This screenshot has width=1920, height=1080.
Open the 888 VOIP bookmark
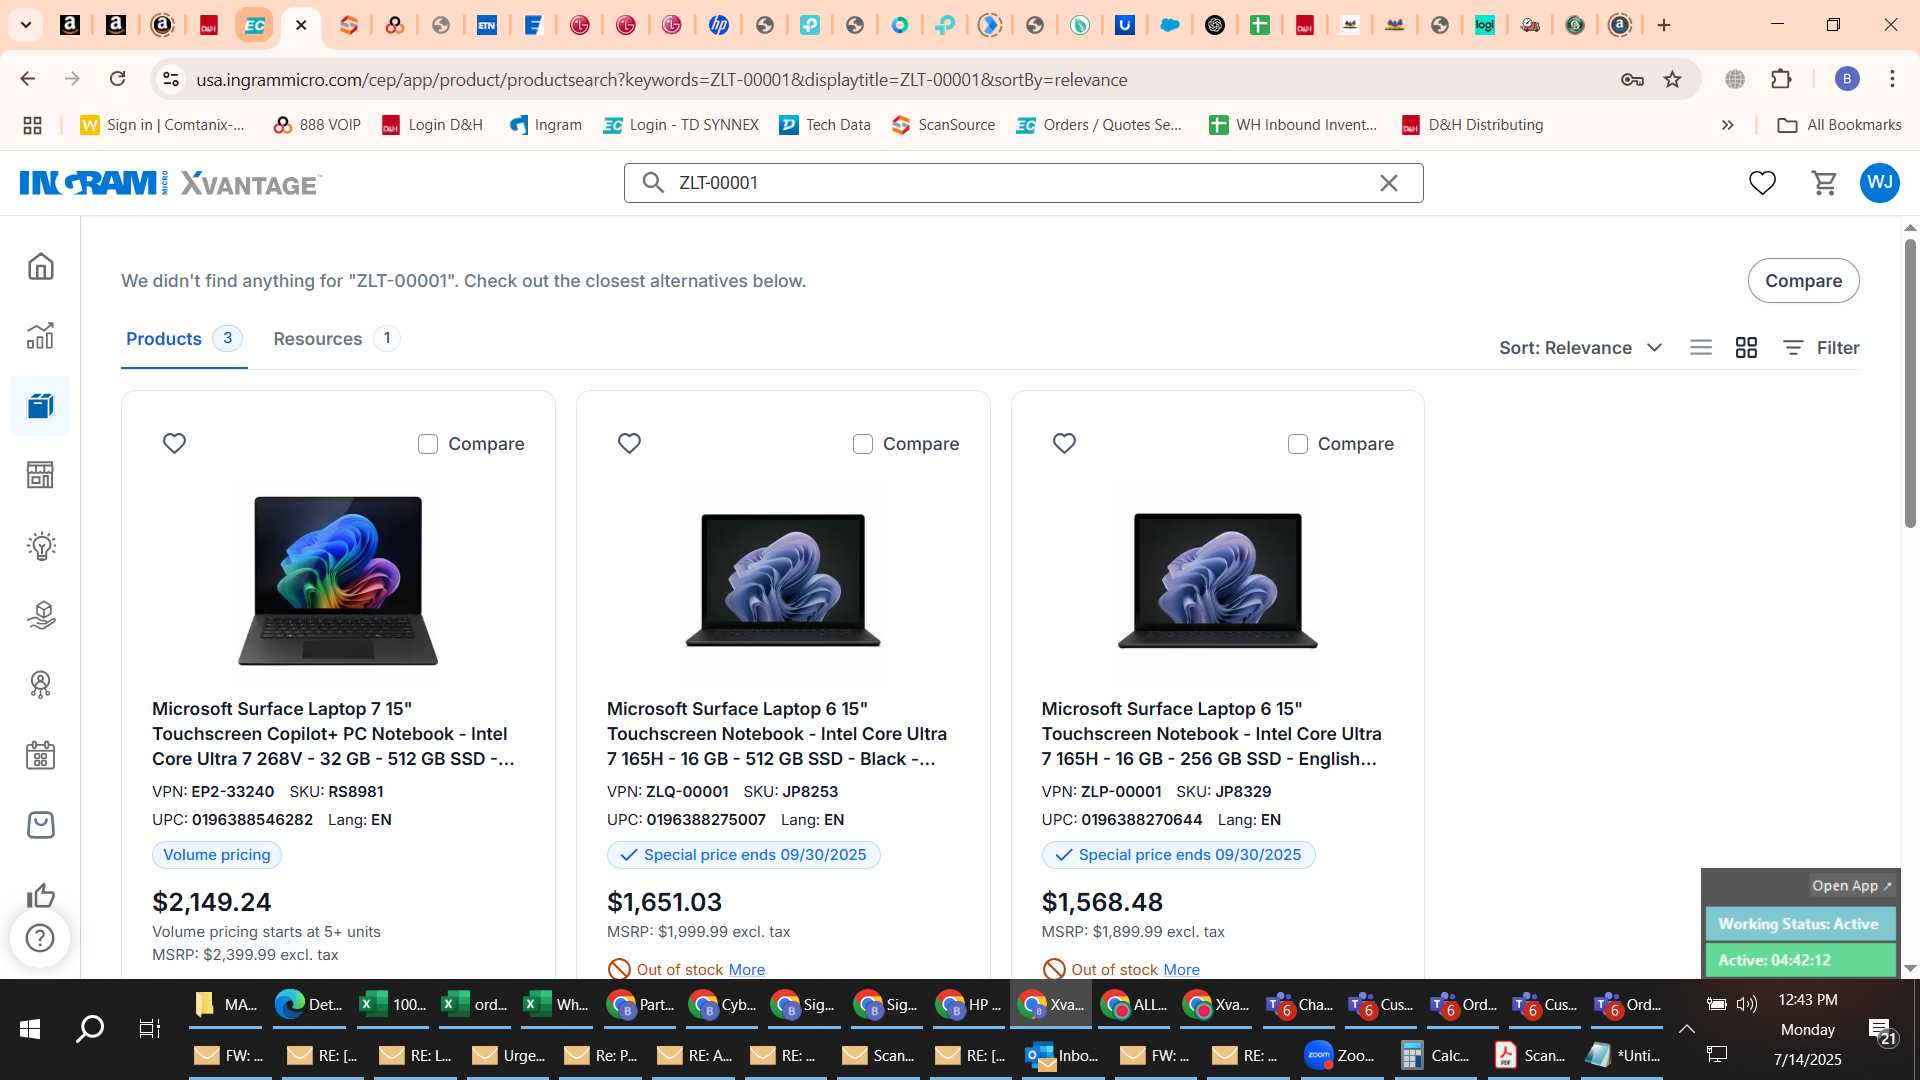coord(317,125)
